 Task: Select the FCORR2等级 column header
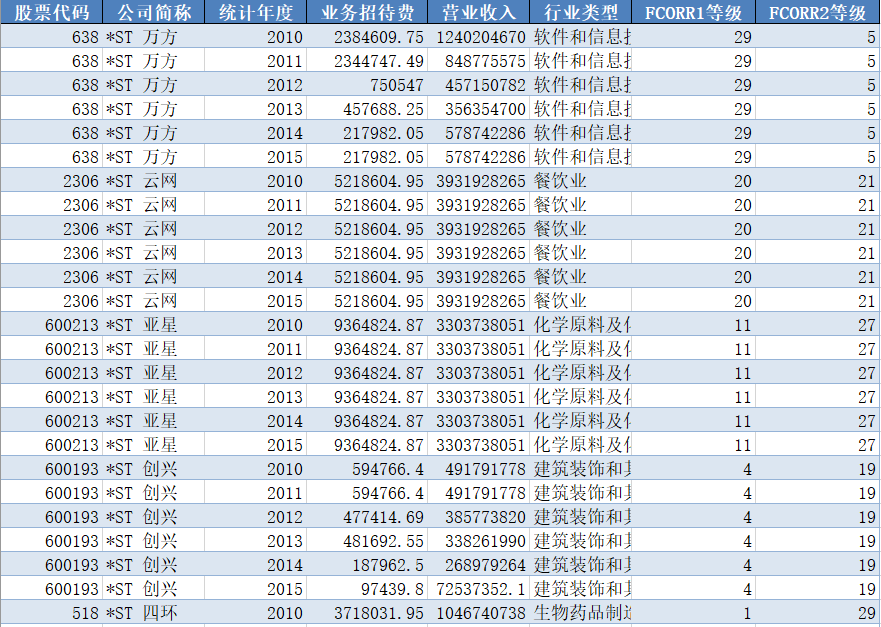tap(818, 12)
